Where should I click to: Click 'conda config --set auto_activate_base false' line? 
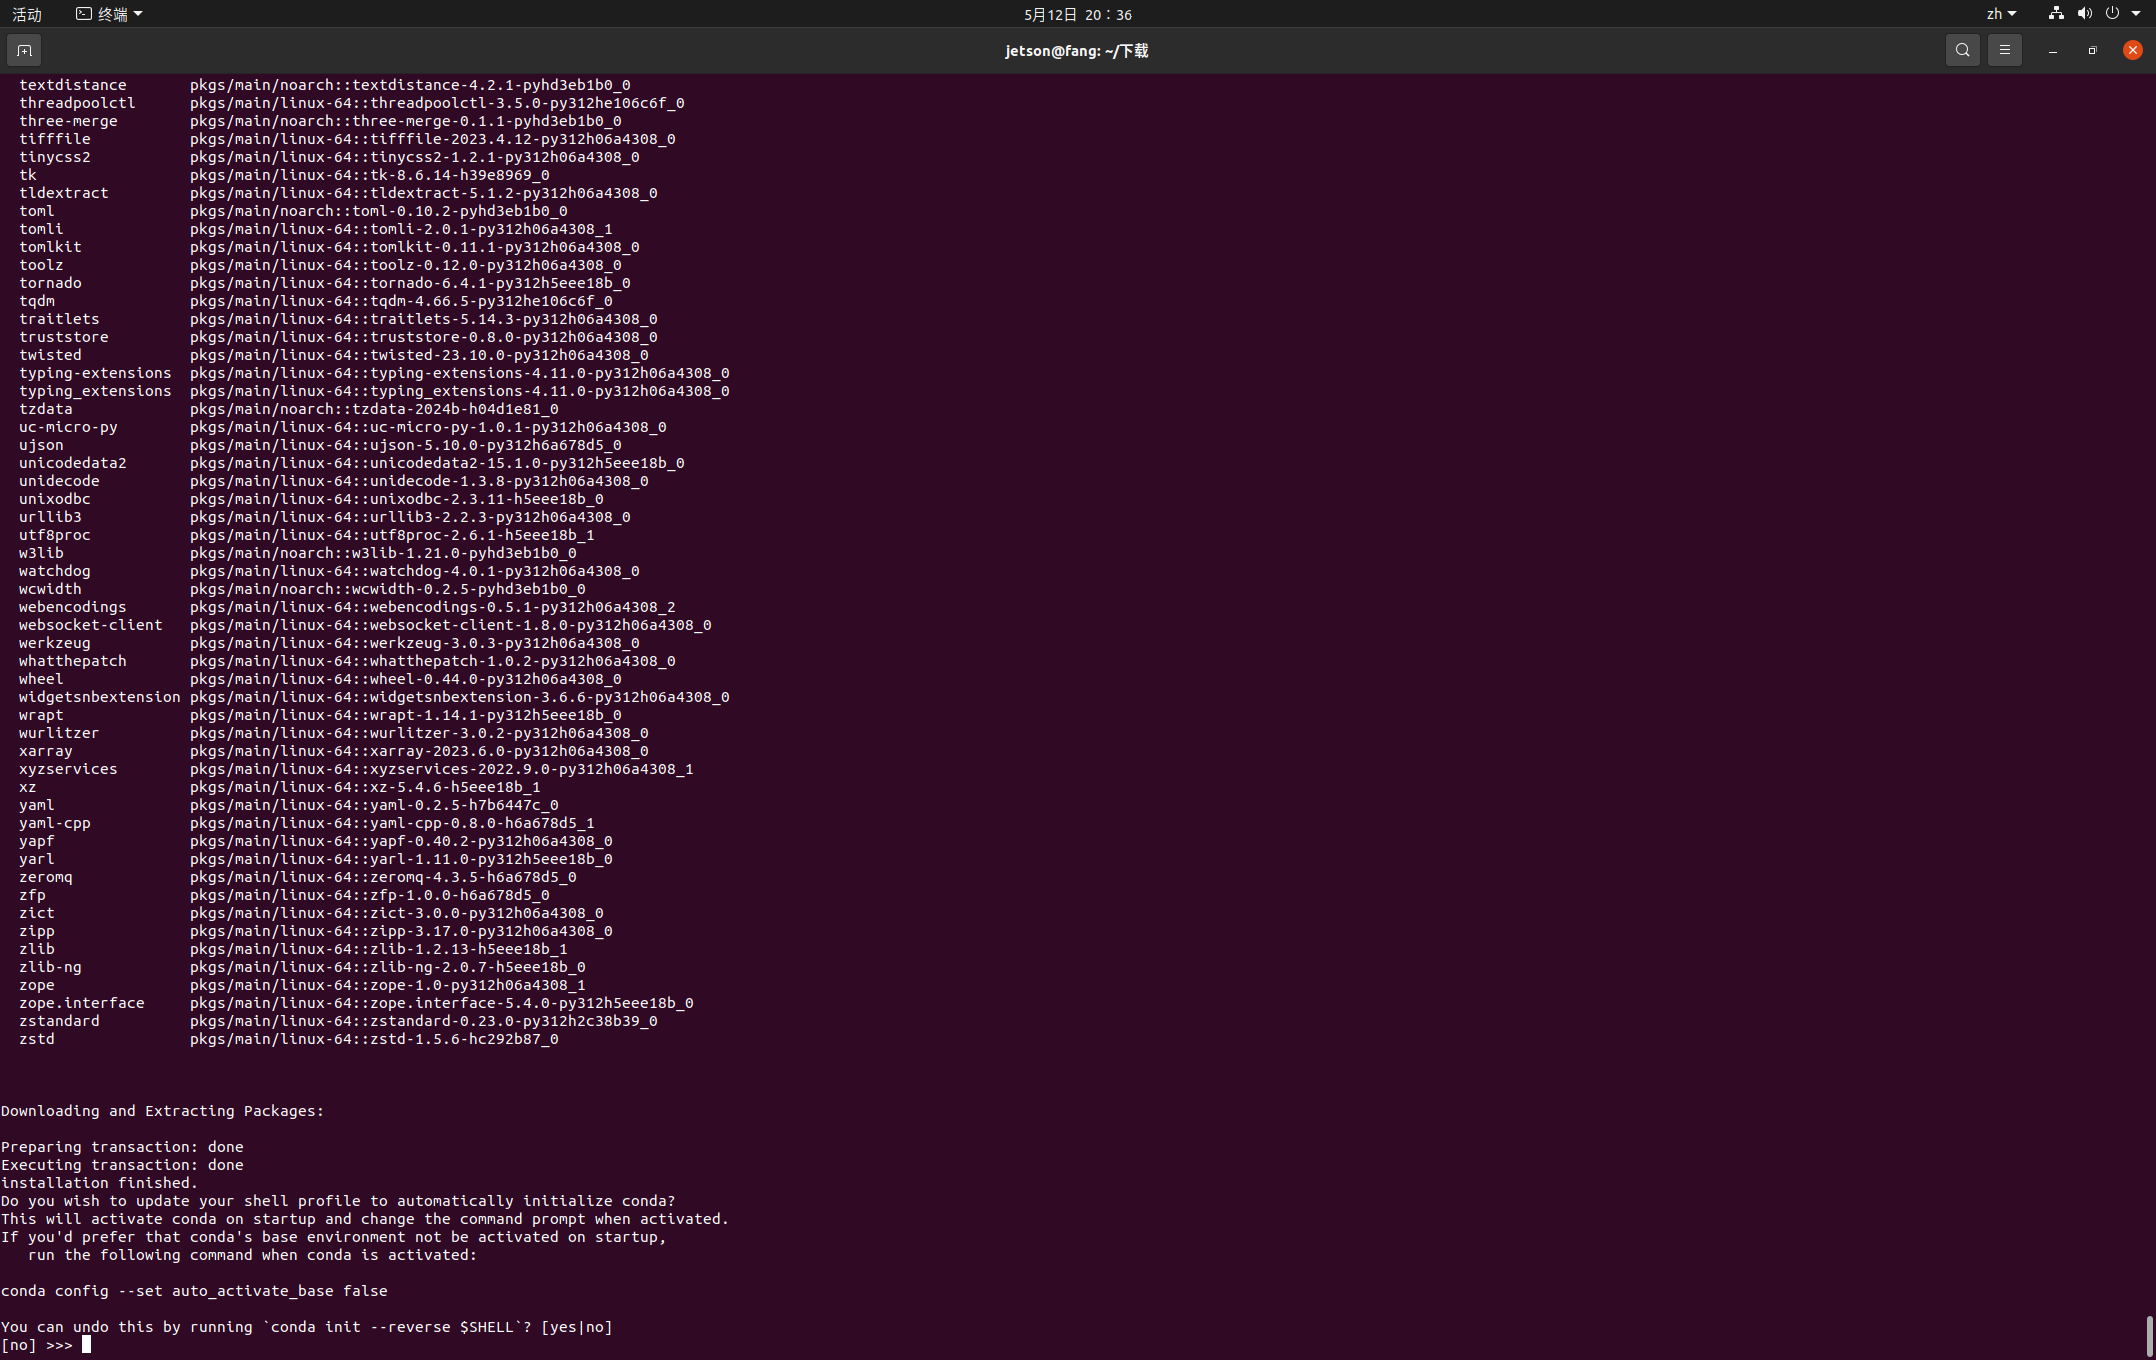point(194,1291)
